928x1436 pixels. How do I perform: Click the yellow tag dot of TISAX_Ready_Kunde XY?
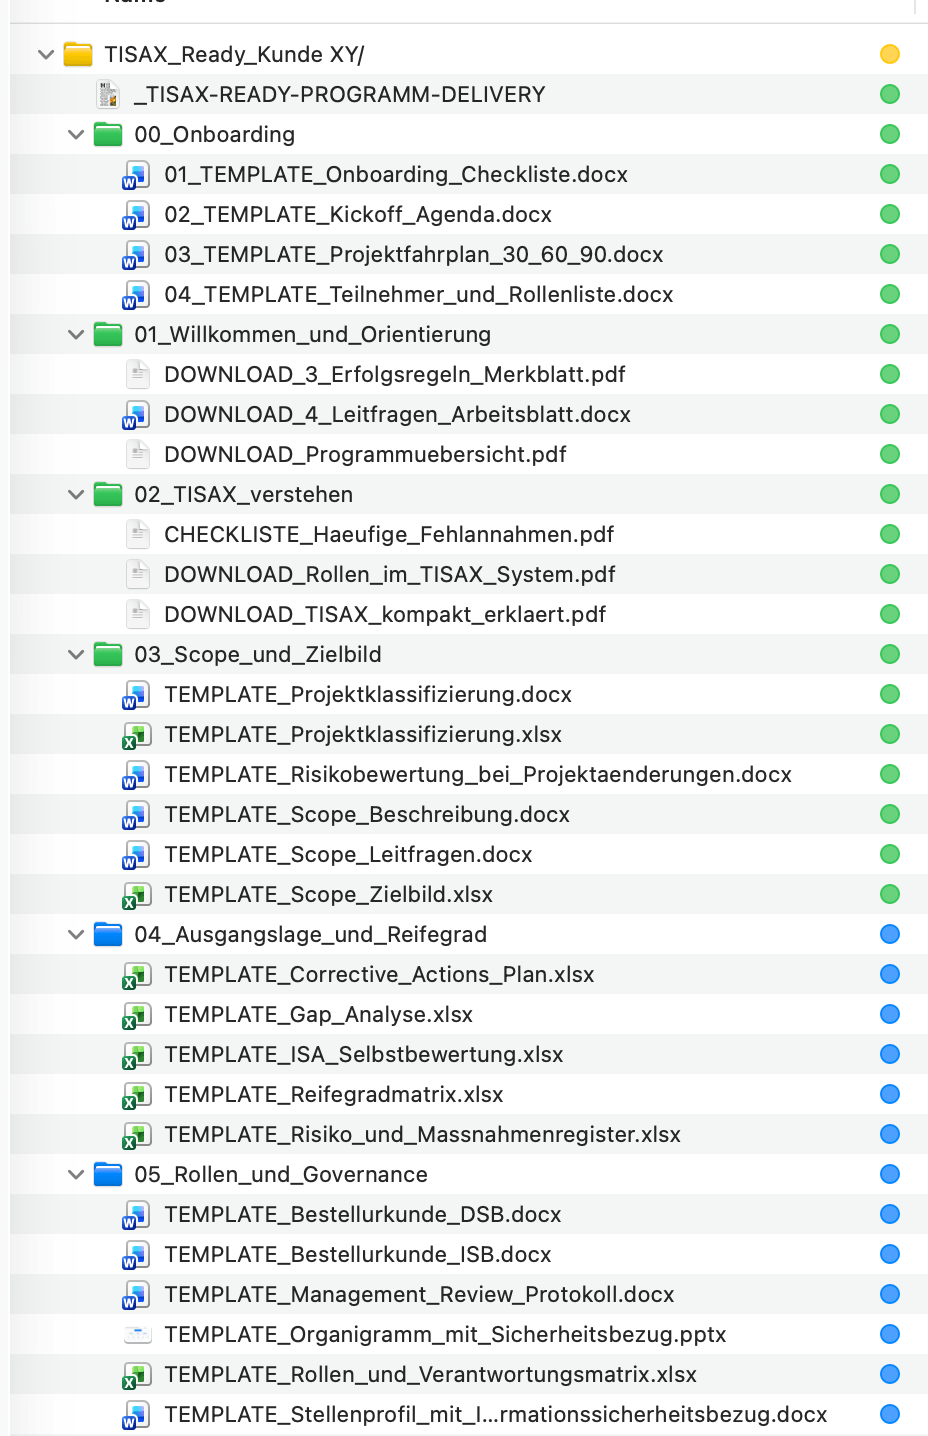point(889,54)
